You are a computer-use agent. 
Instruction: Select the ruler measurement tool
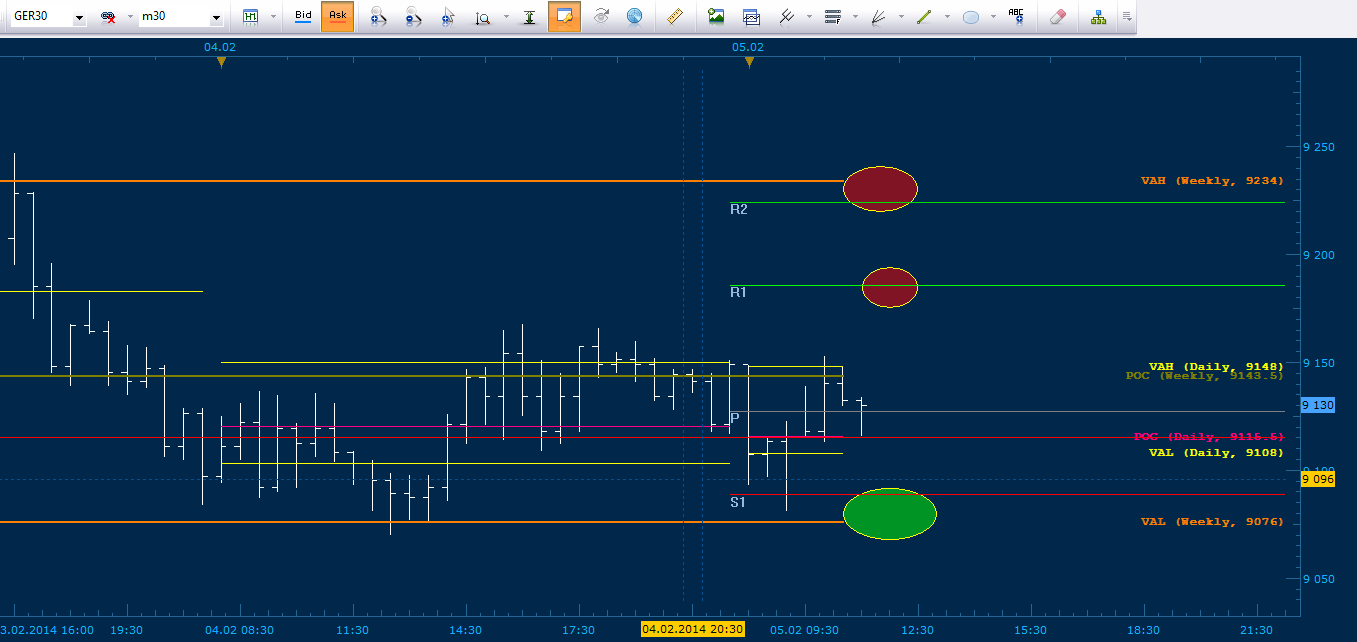click(674, 16)
